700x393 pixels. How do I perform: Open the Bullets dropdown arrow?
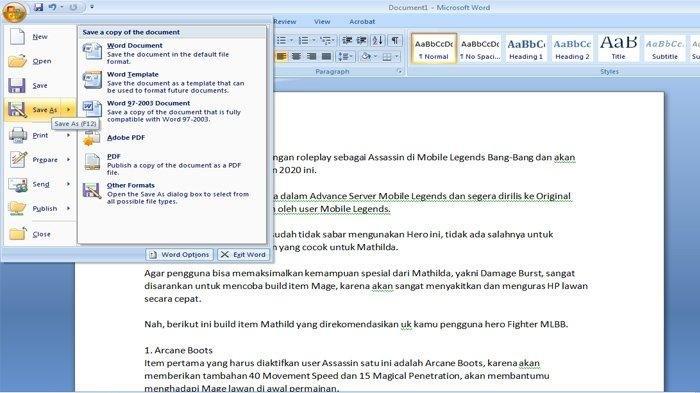click(x=292, y=41)
